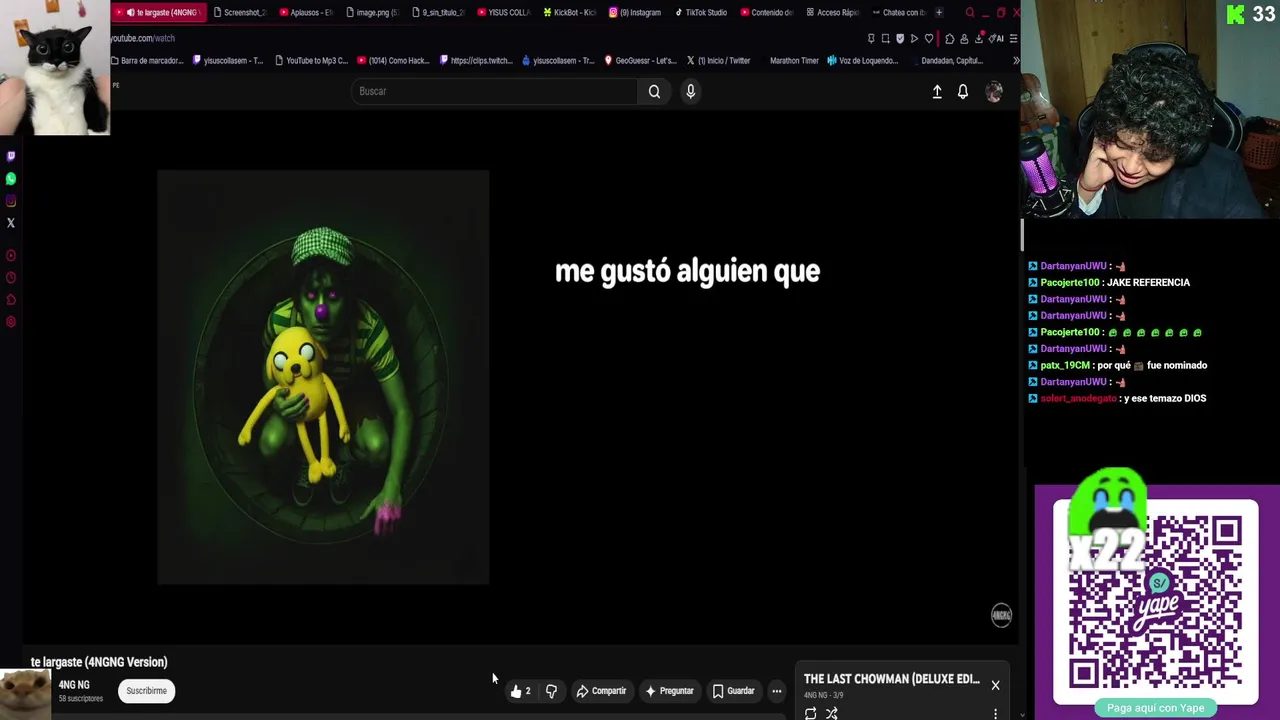The width and height of the screenshot is (1280, 720).
Task: Click the play icon in address bar
Action: pos(914,38)
